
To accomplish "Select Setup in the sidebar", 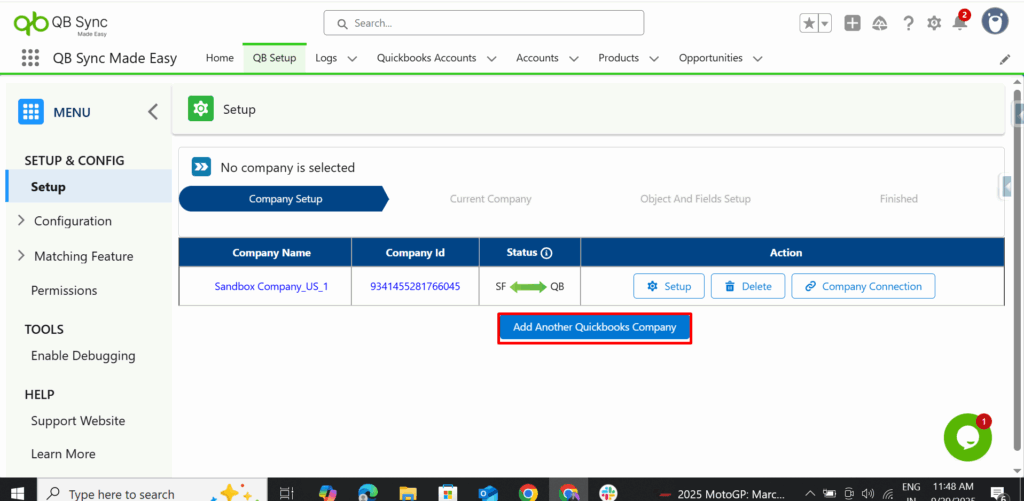I will [x=89, y=187].
